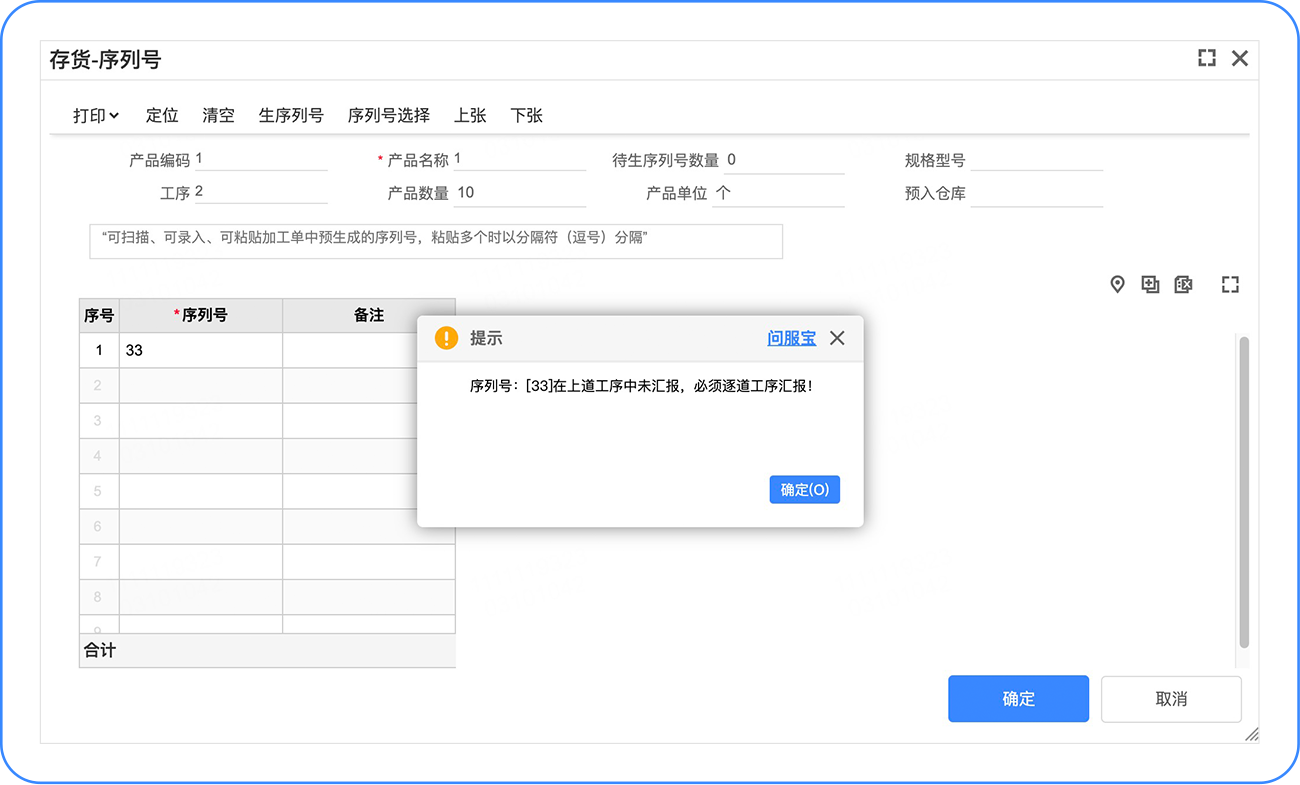The height and width of the screenshot is (785, 1300).
Task: Click the locate pin icon above the grid
Action: click(x=1118, y=285)
